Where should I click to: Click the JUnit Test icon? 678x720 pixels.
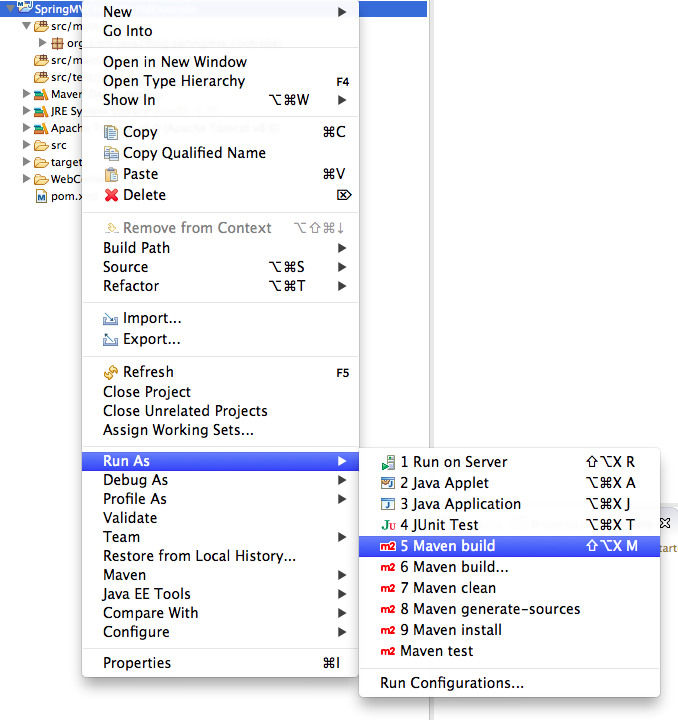coord(388,526)
